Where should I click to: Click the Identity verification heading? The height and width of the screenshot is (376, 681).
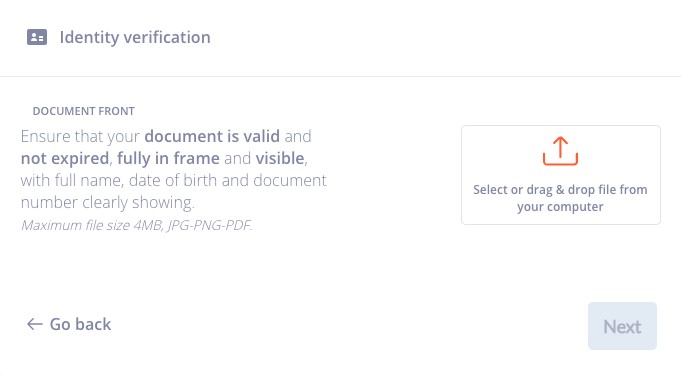coord(135,37)
